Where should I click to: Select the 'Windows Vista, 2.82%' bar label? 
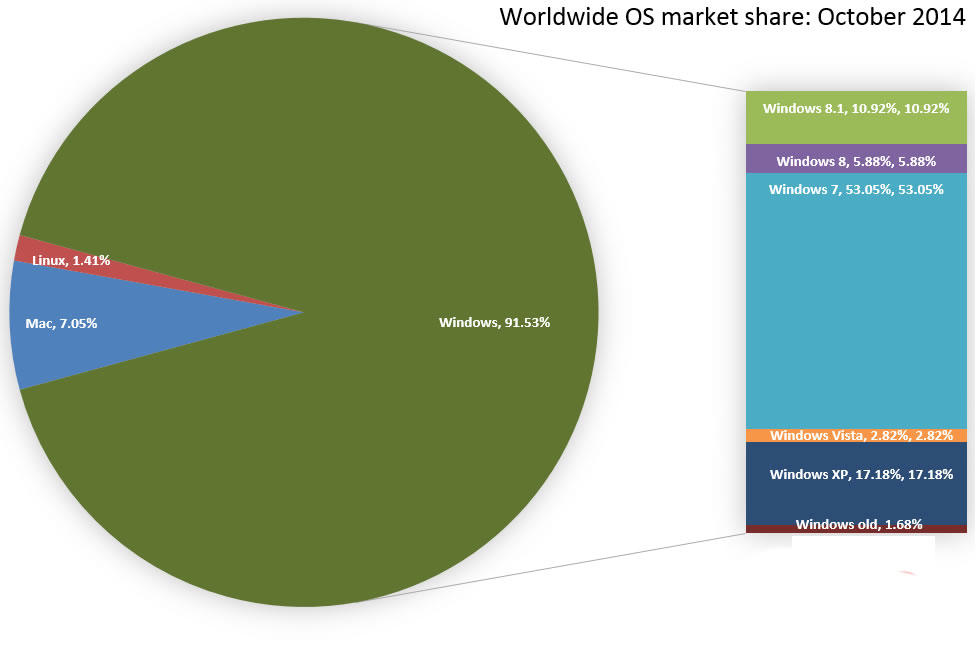click(861, 435)
